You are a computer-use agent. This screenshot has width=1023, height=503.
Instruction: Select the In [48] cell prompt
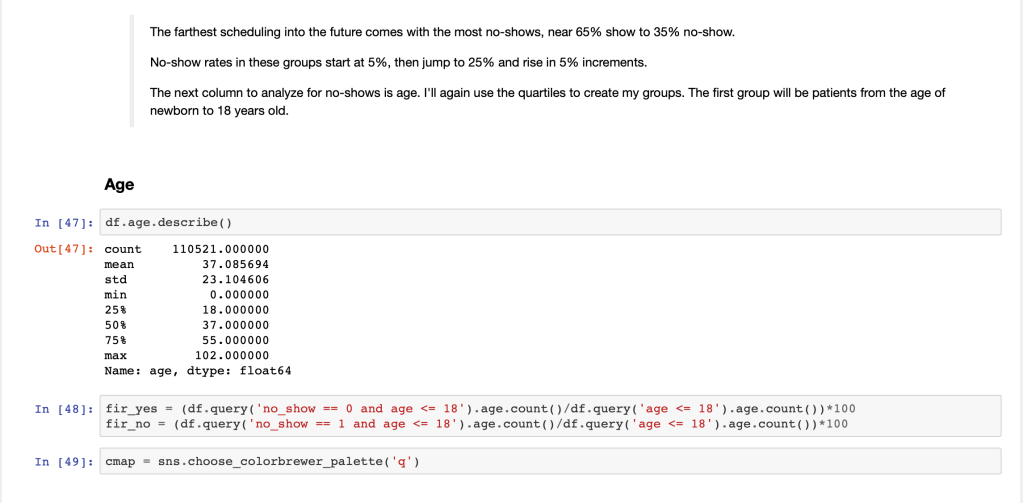62,409
